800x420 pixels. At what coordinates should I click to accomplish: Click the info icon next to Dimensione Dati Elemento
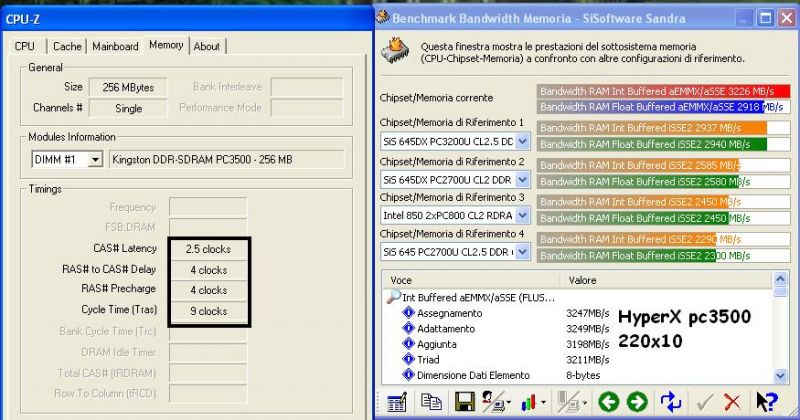(408, 375)
